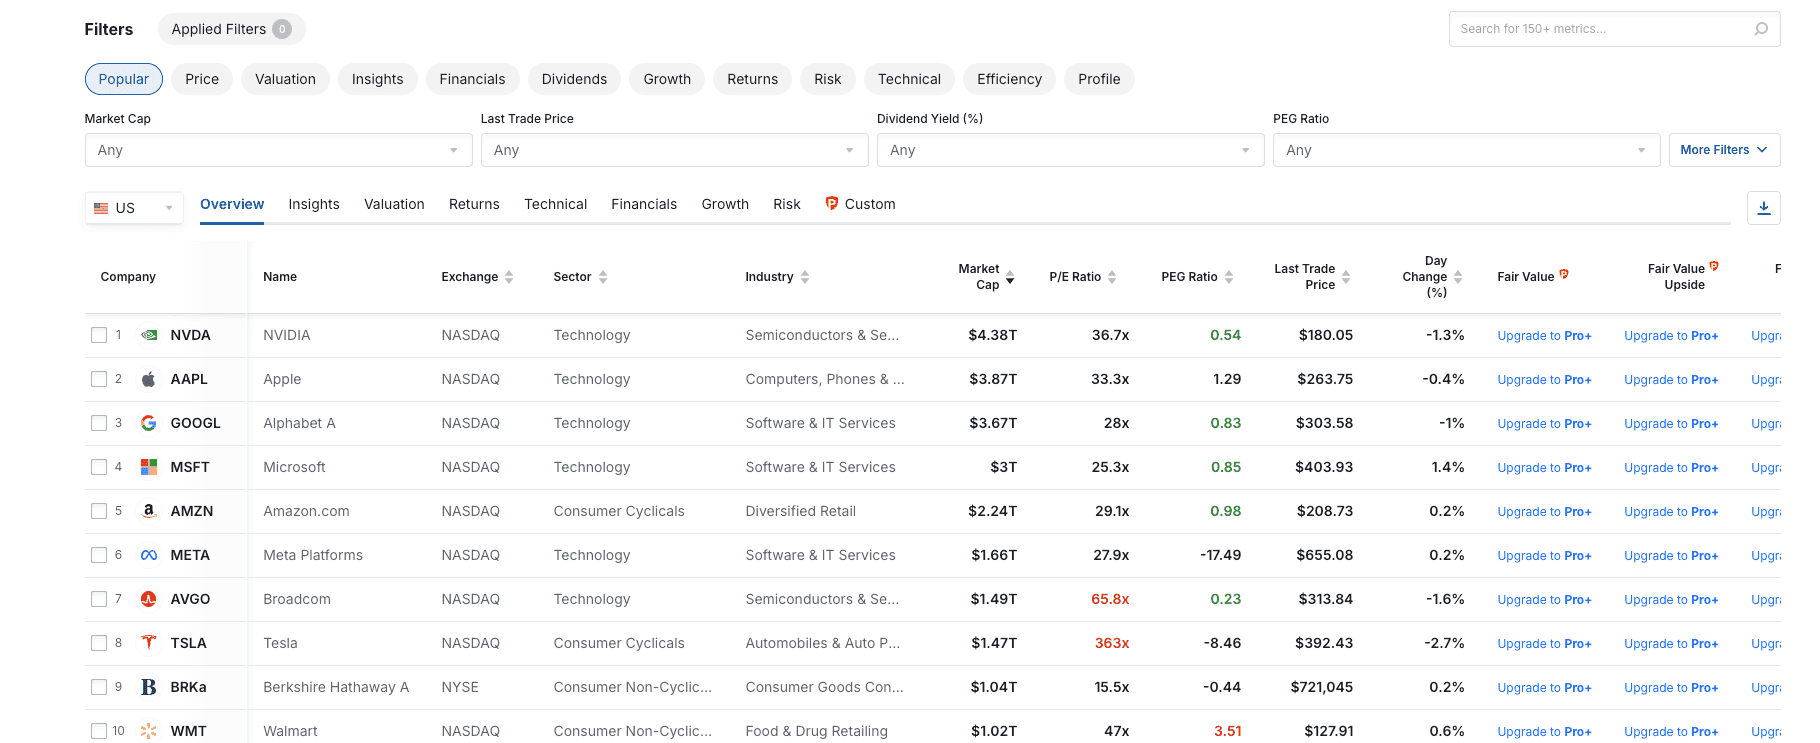Click the More Filters button
Screen dimensions: 1820x743
(x=1723, y=150)
